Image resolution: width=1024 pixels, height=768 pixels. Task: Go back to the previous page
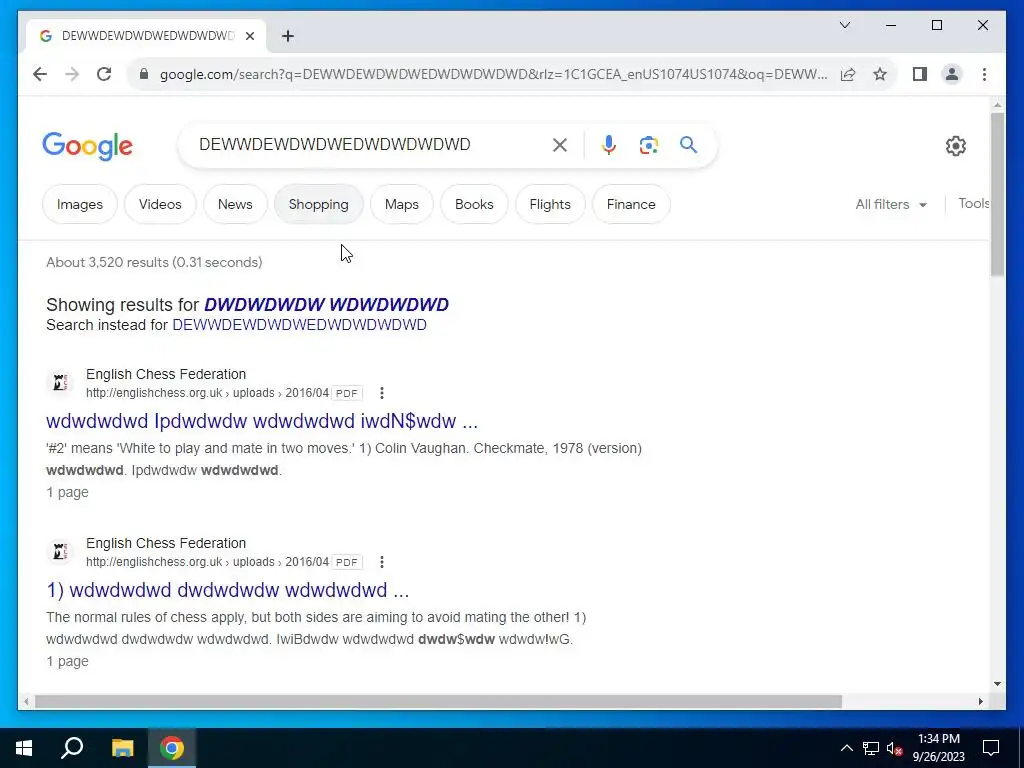(x=40, y=74)
